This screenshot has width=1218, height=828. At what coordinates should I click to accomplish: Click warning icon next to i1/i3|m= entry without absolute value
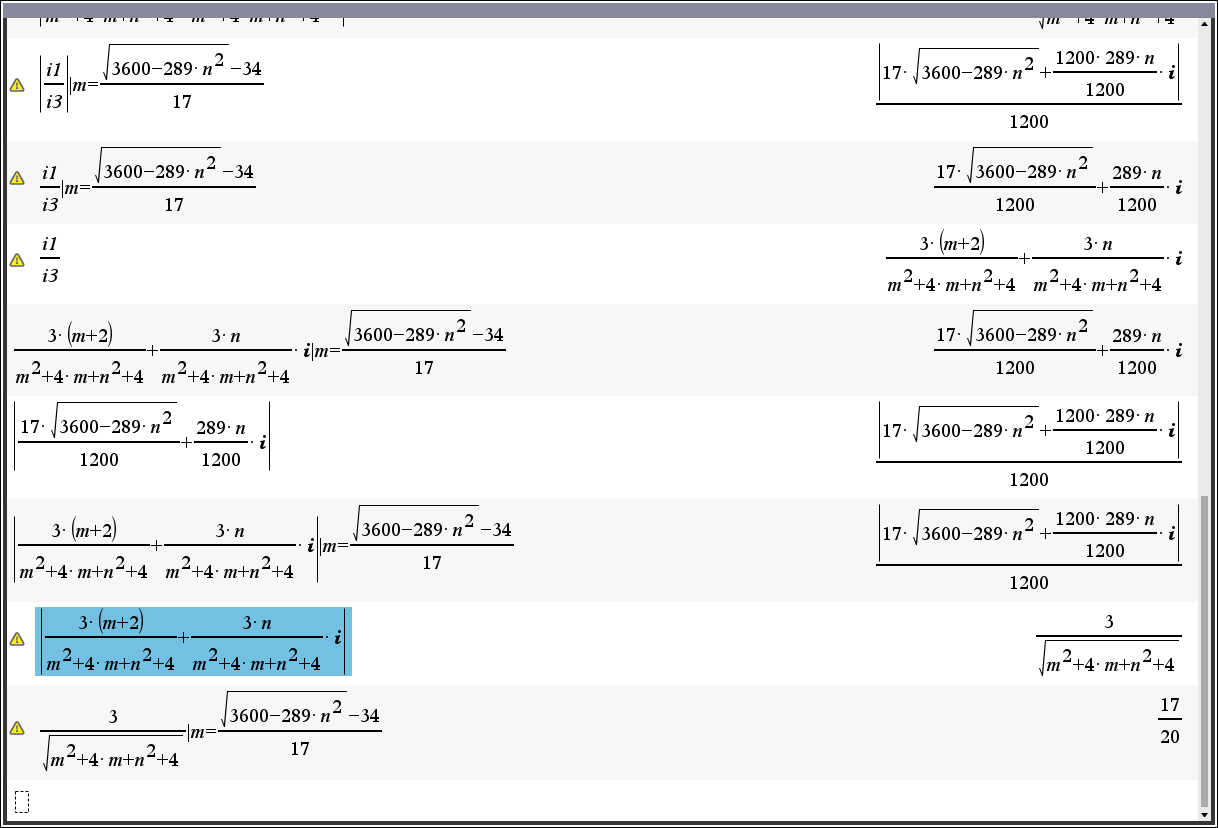[17, 178]
